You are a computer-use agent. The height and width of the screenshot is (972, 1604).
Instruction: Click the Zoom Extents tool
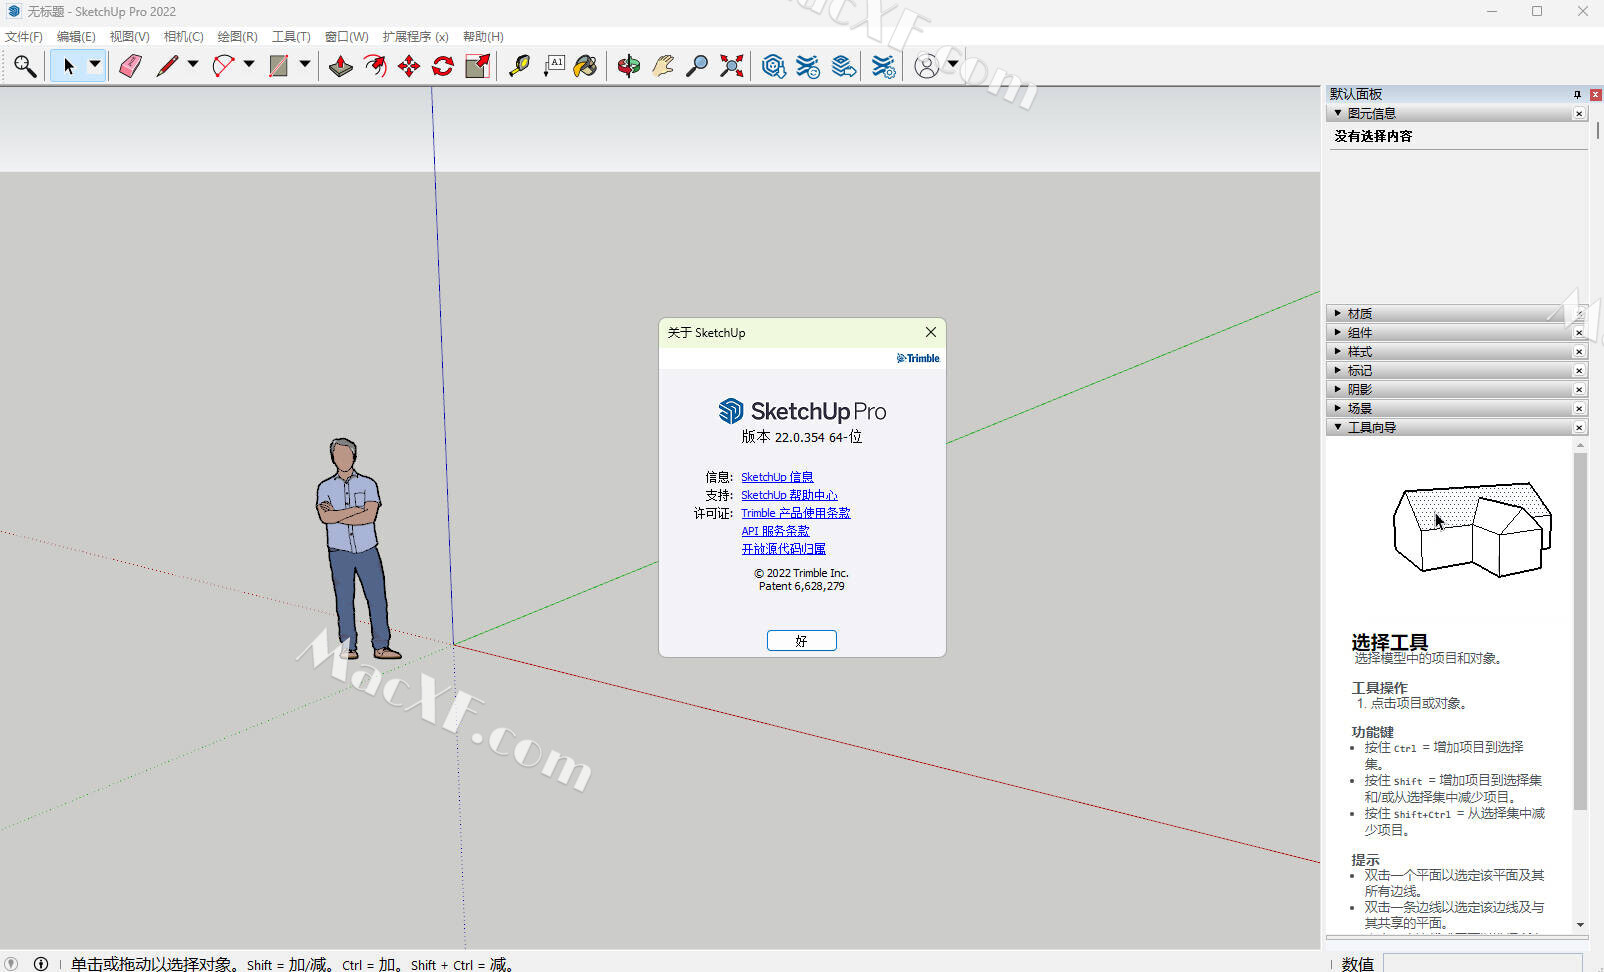point(732,66)
